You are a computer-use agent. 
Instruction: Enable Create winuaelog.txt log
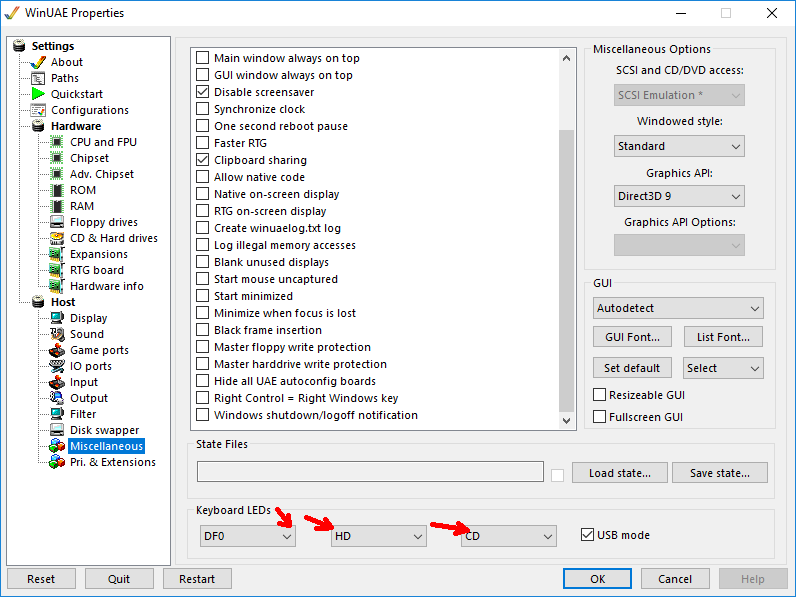pyautogui.click(x=203, y=228)
